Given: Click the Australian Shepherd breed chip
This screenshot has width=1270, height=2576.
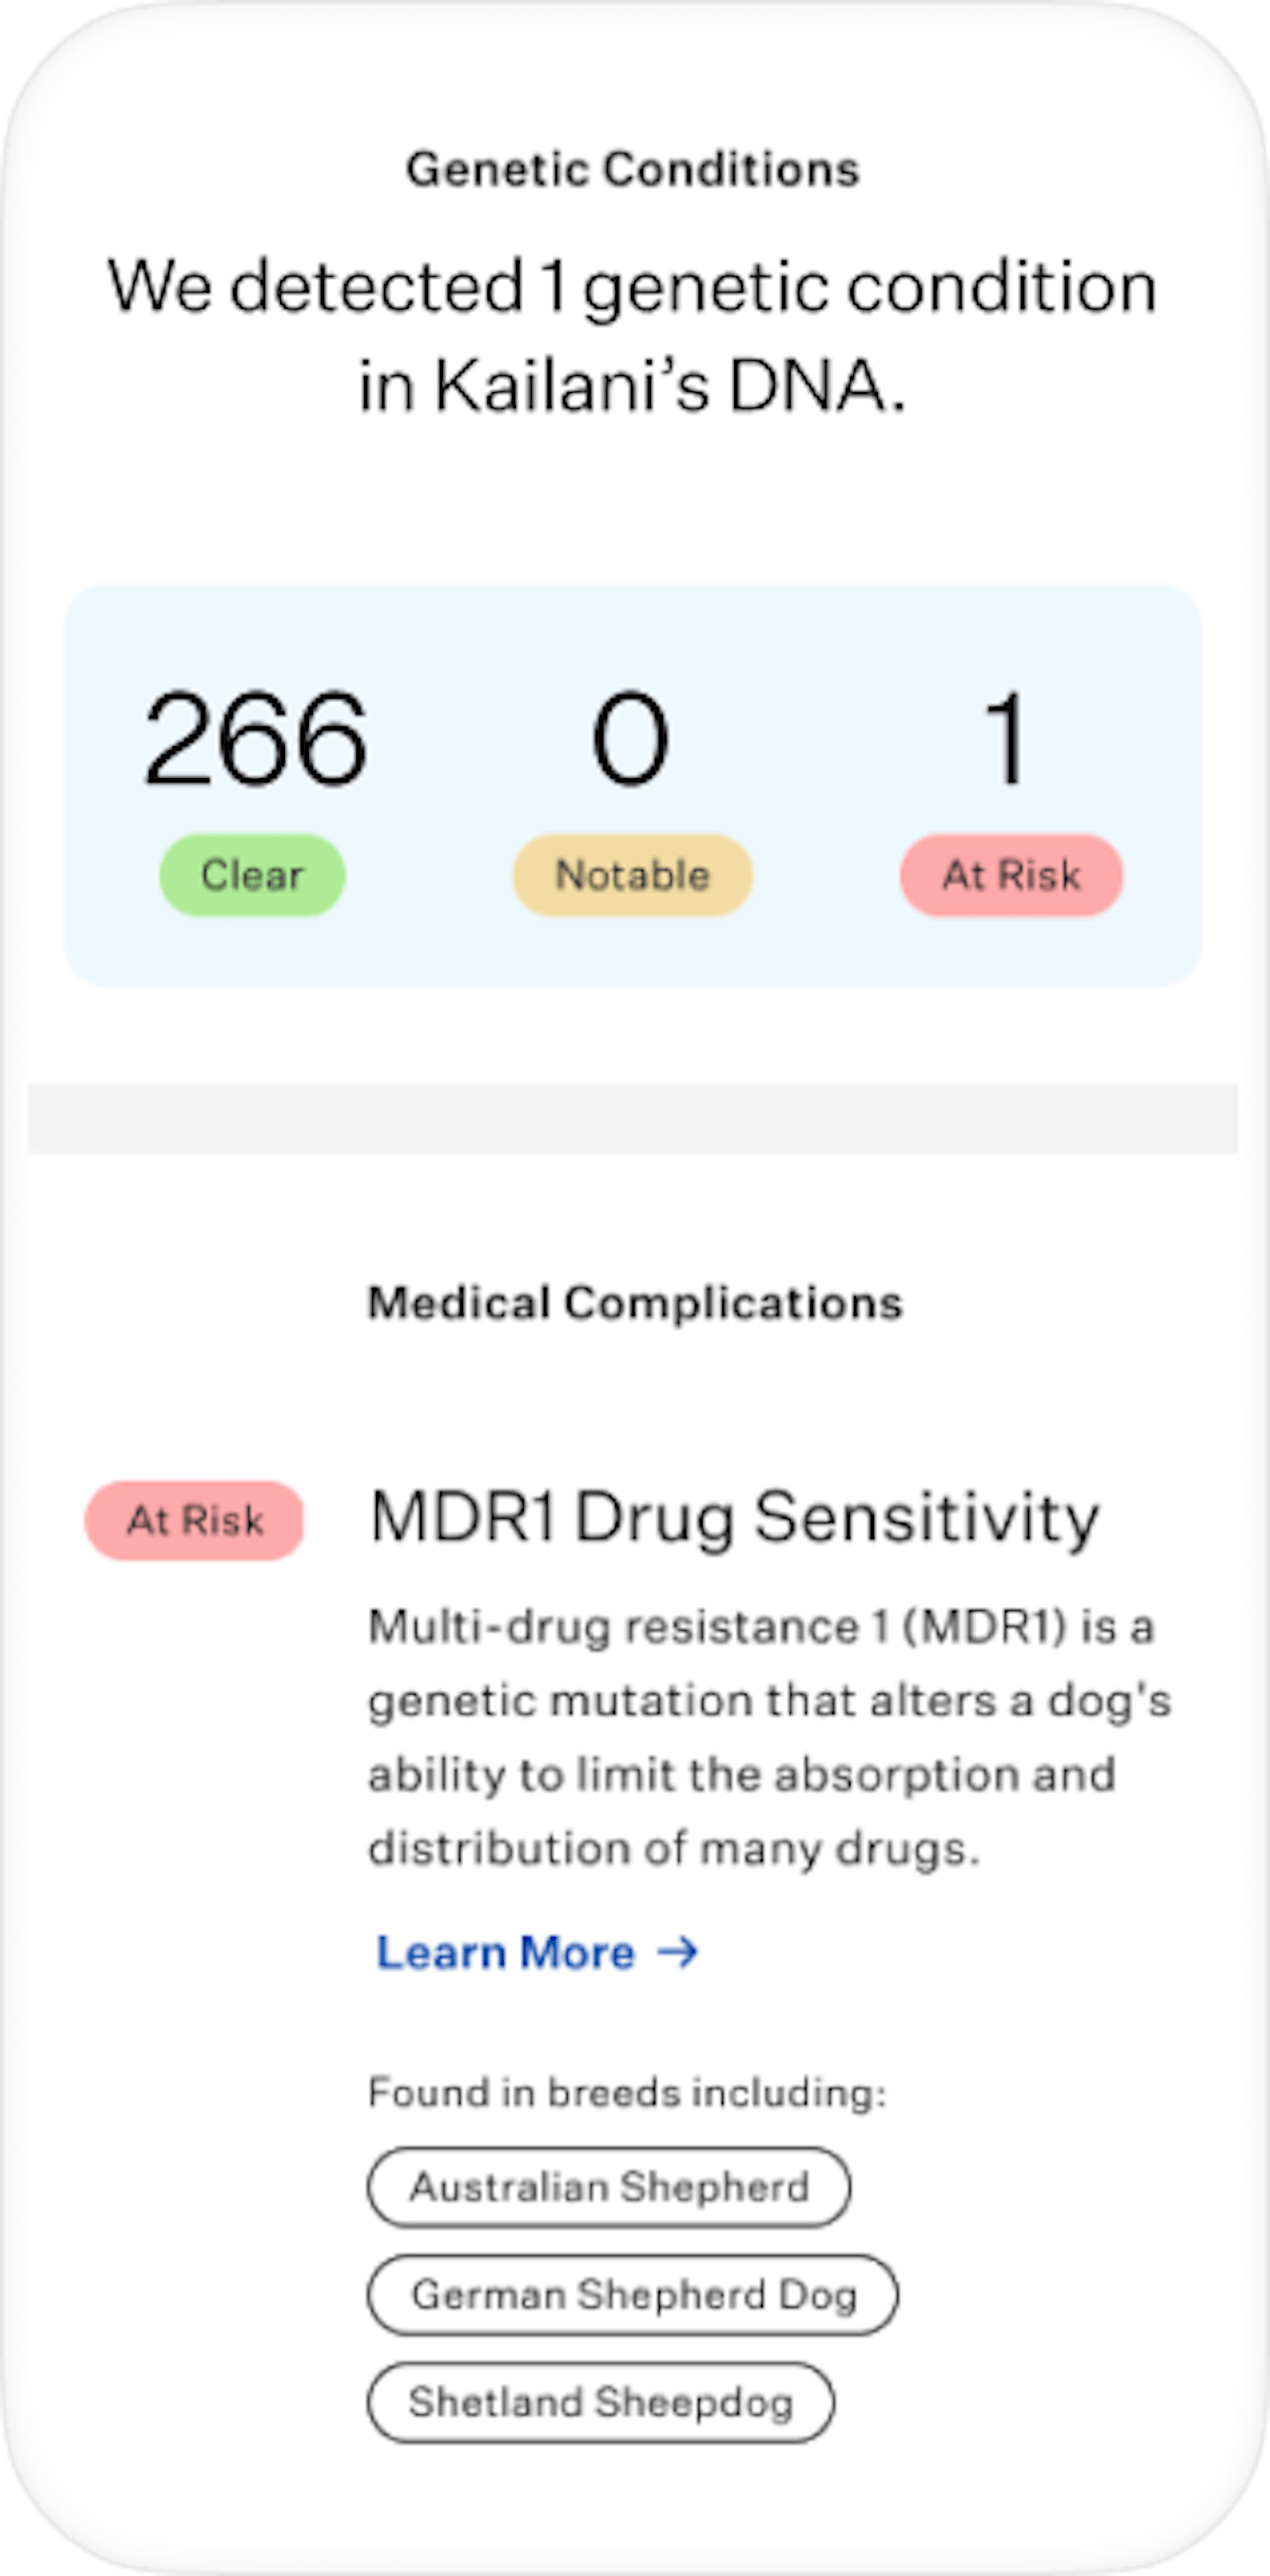Looking at the screenshot, I should click(609, 2187).
